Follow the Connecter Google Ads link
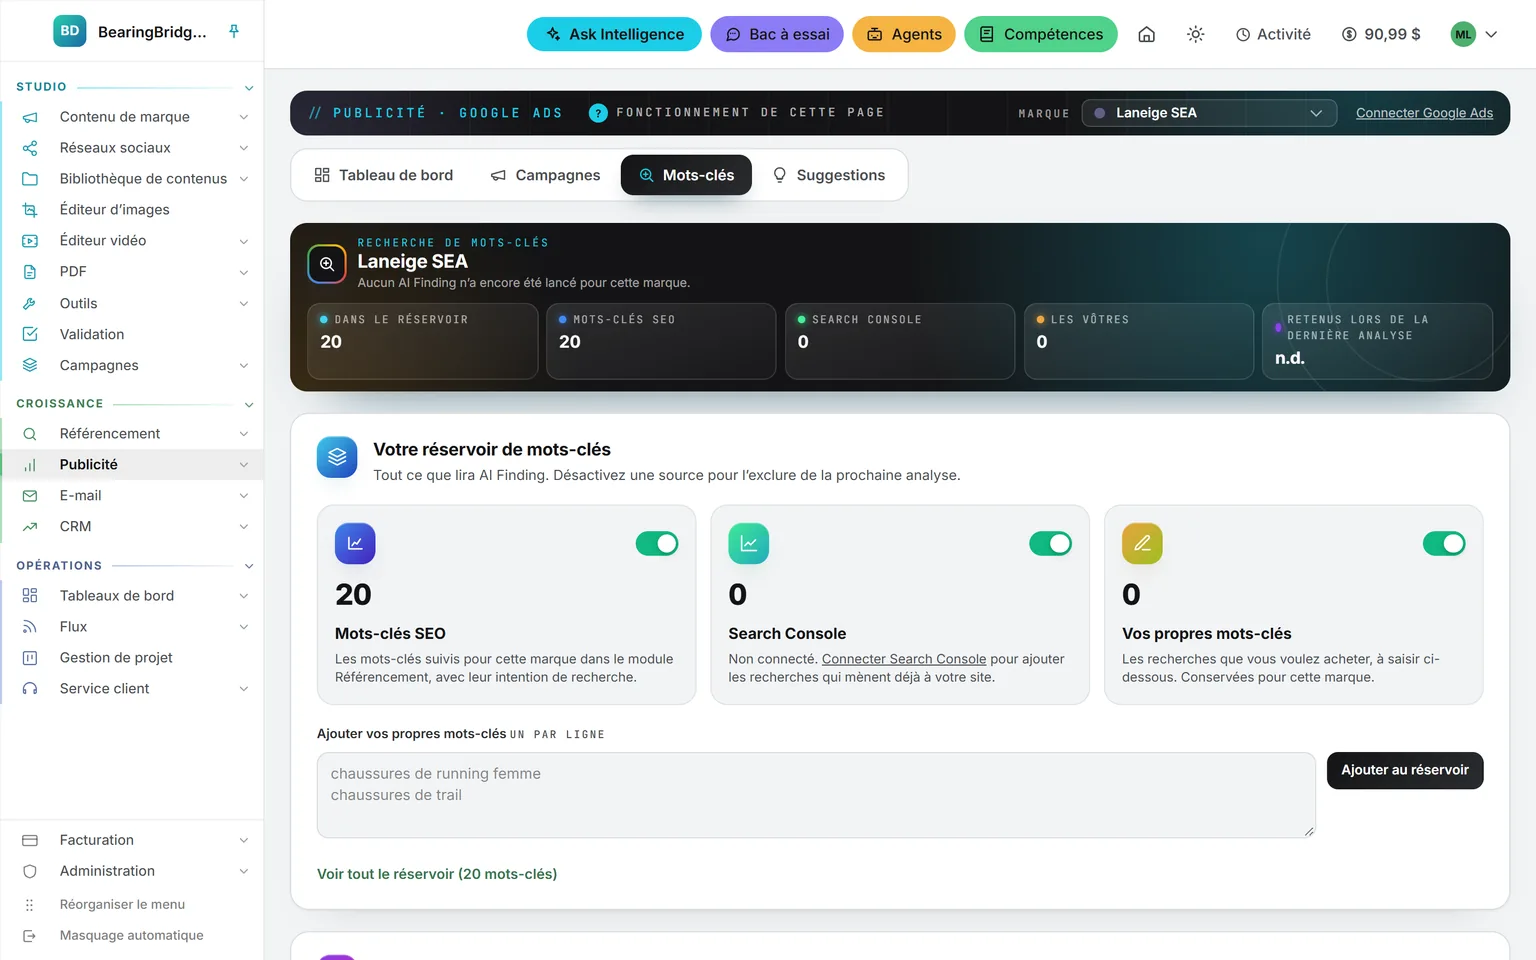Screen dimensions: 1536x960 [x=1424, y=113]
